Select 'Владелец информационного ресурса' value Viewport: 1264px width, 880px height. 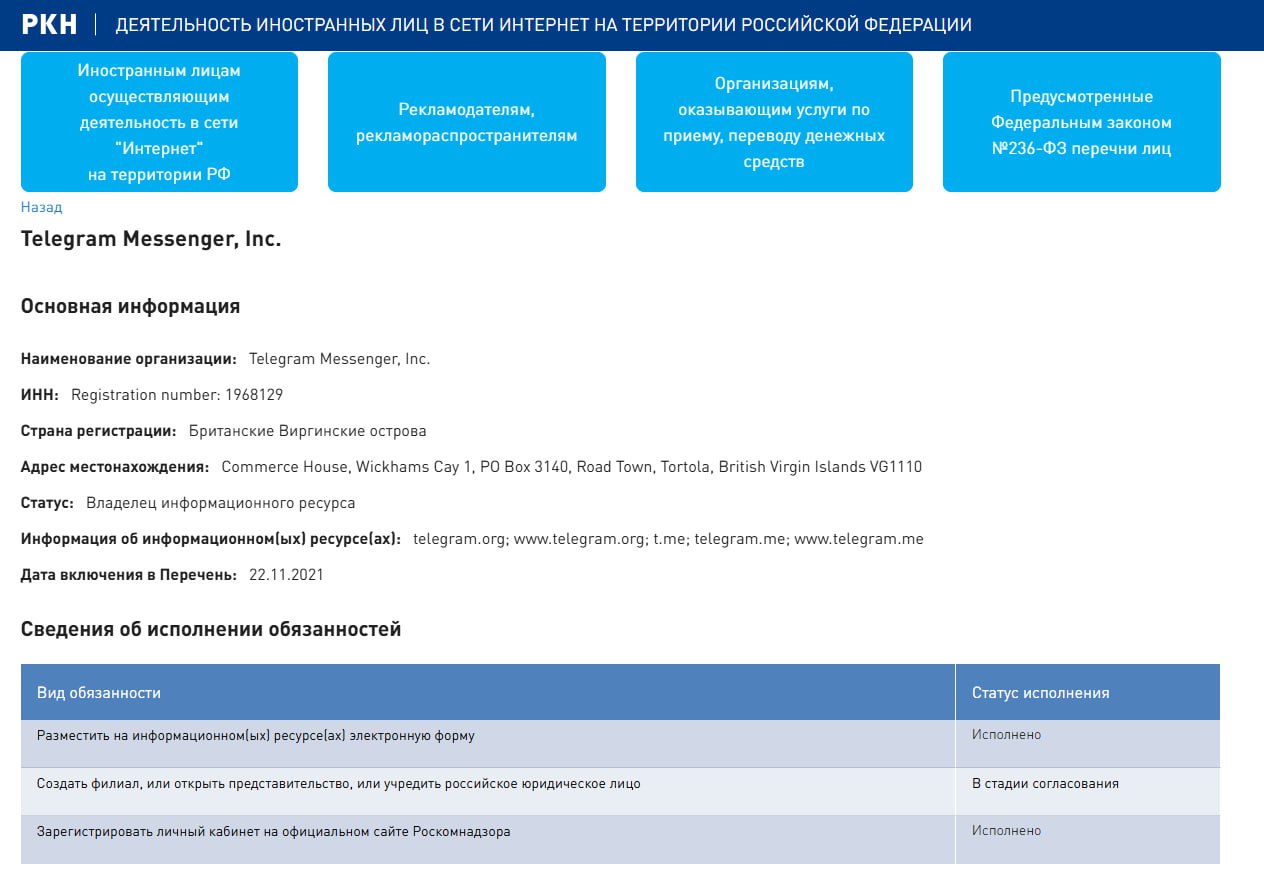click(x=221, y=503)
